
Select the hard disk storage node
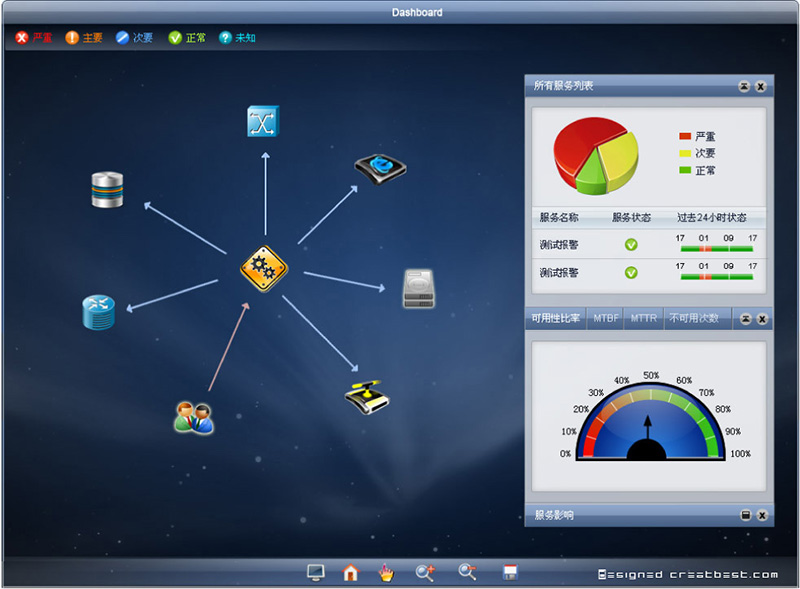(x=418, y=289)
